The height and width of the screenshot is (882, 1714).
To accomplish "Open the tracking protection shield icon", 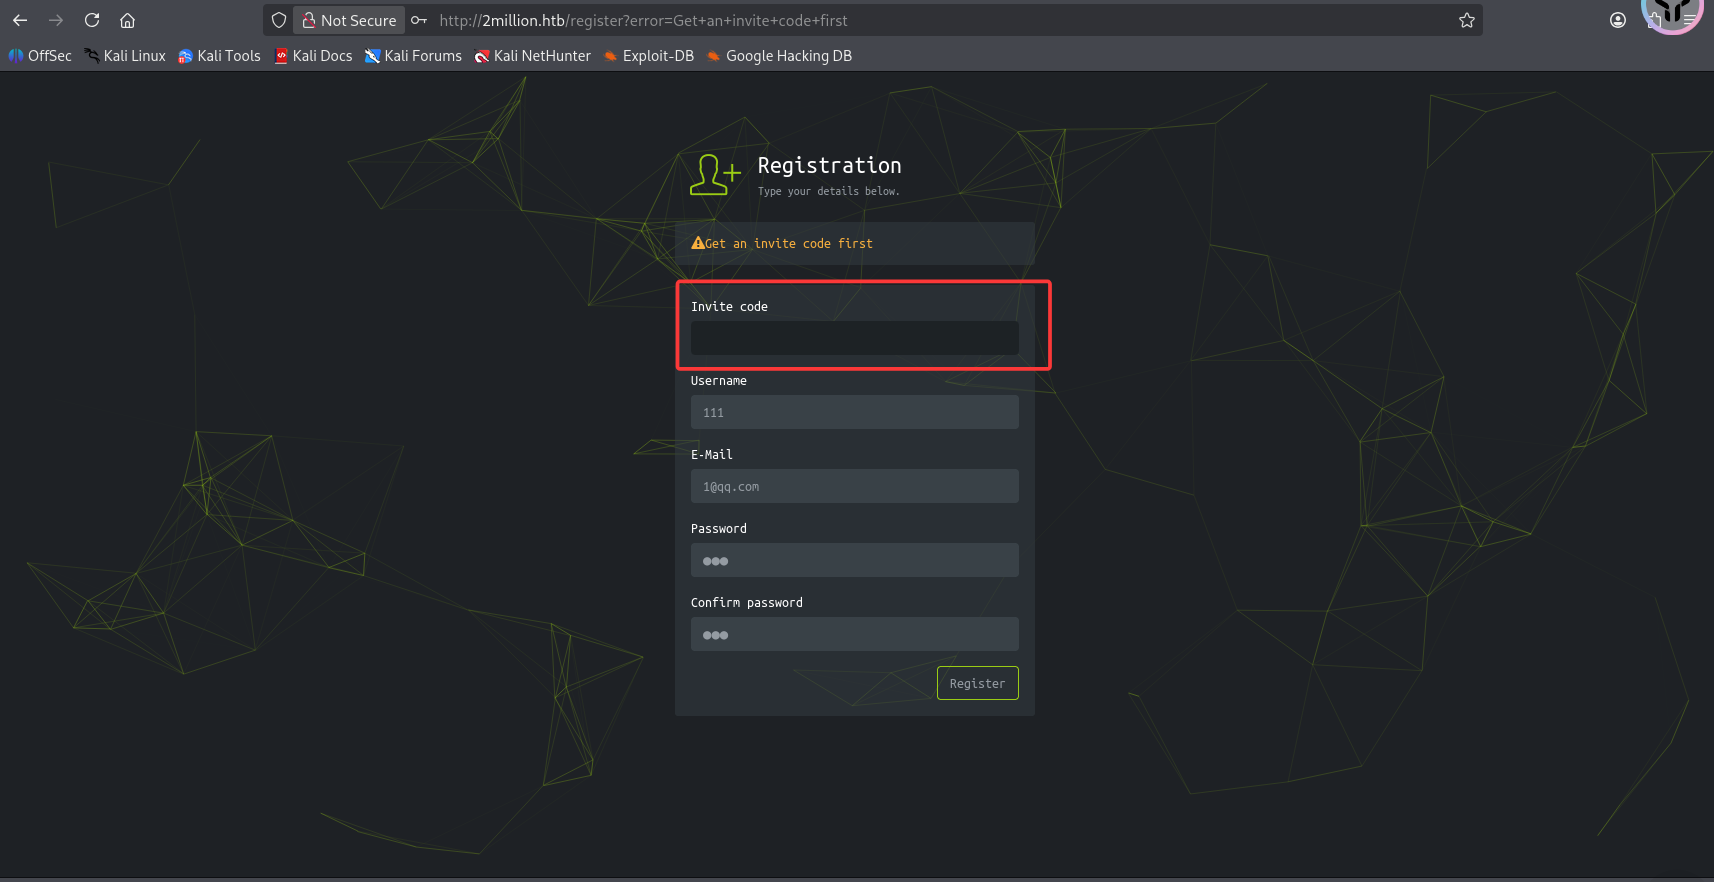I will pos(279,20).
